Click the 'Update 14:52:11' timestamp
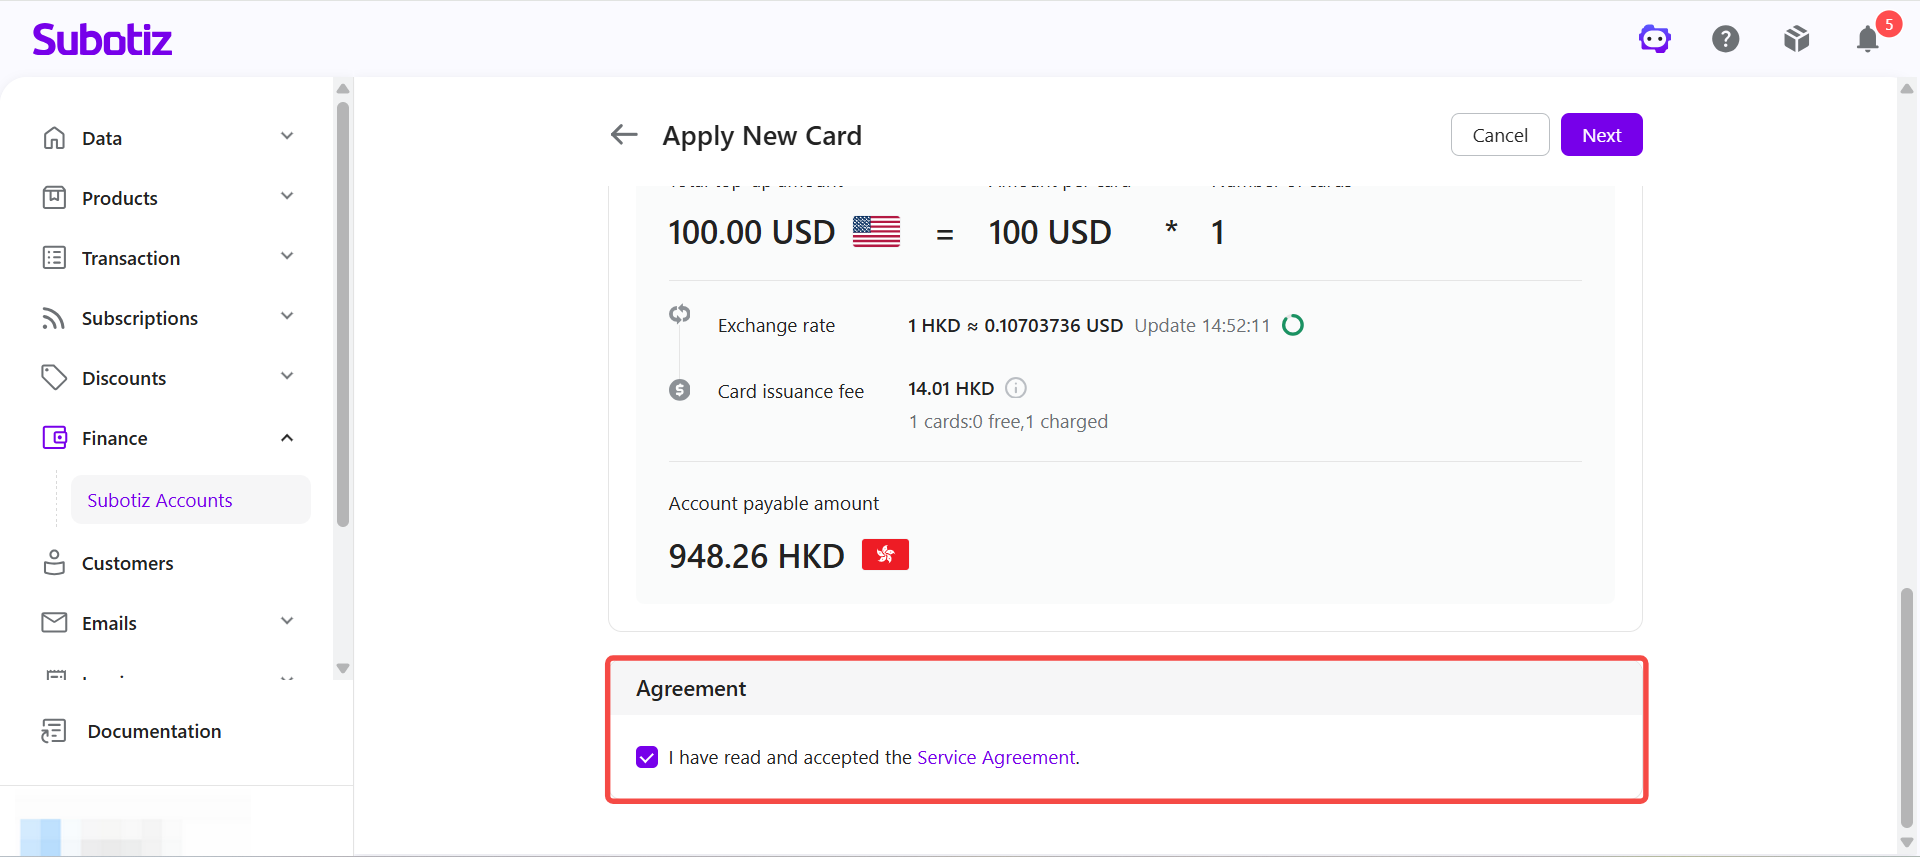1920x857 pixels. tap(1202, 325)
